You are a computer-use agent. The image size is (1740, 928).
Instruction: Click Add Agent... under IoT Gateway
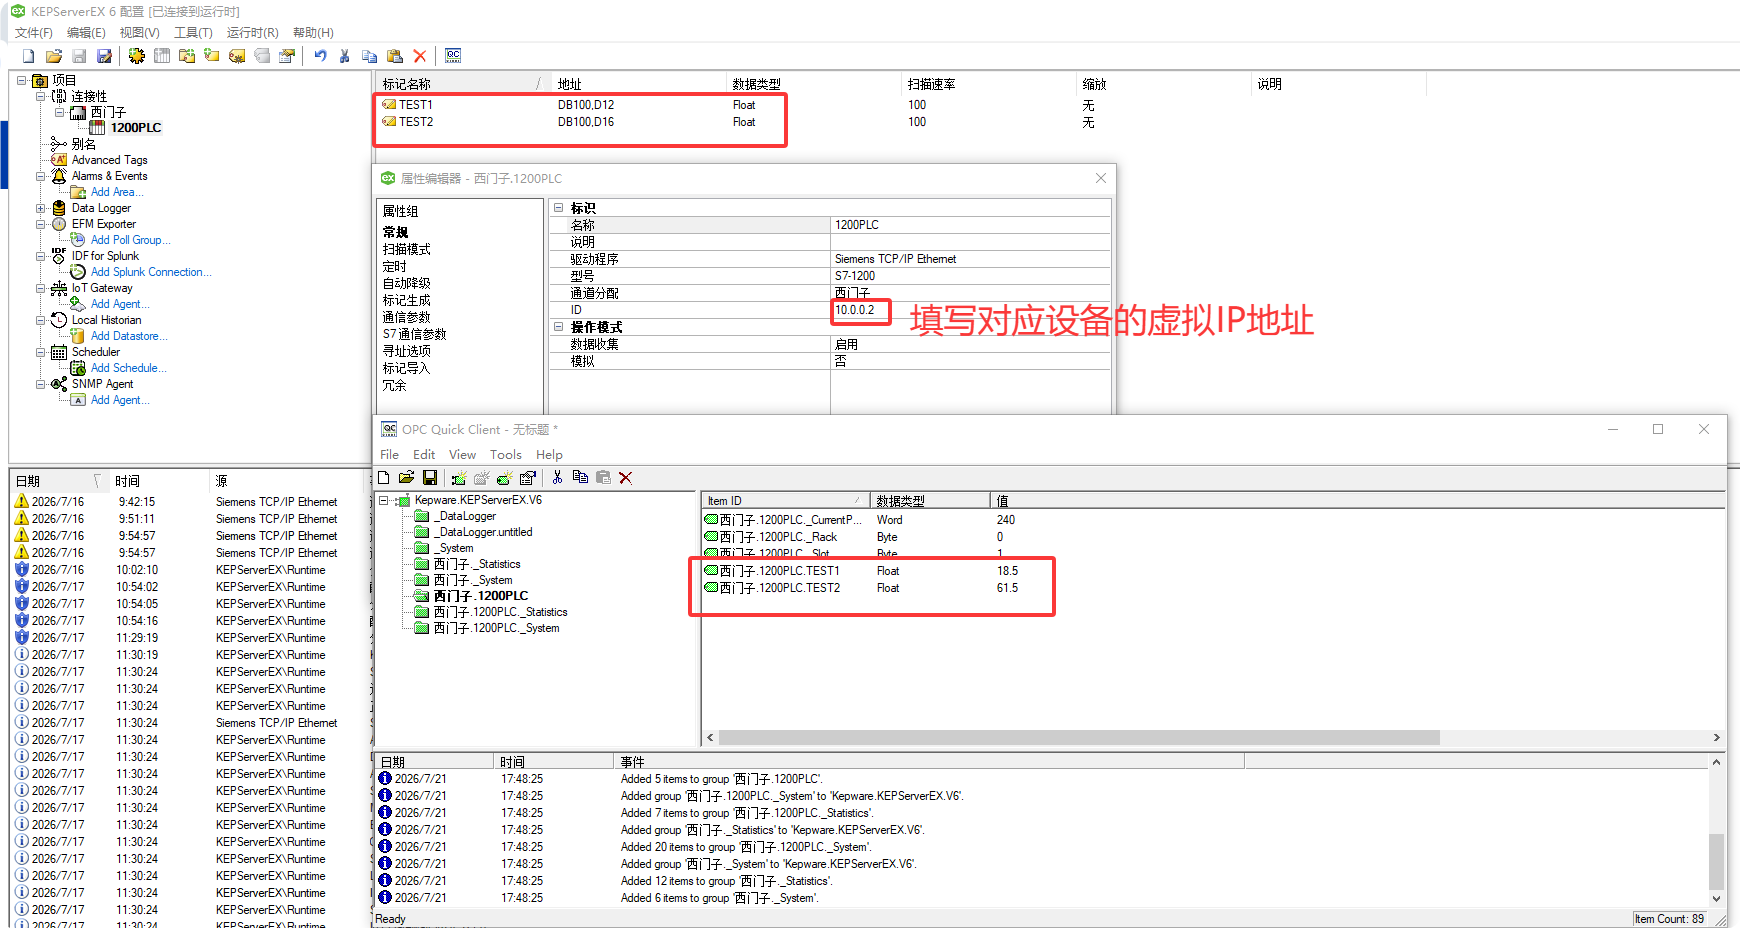pos(120,304)
